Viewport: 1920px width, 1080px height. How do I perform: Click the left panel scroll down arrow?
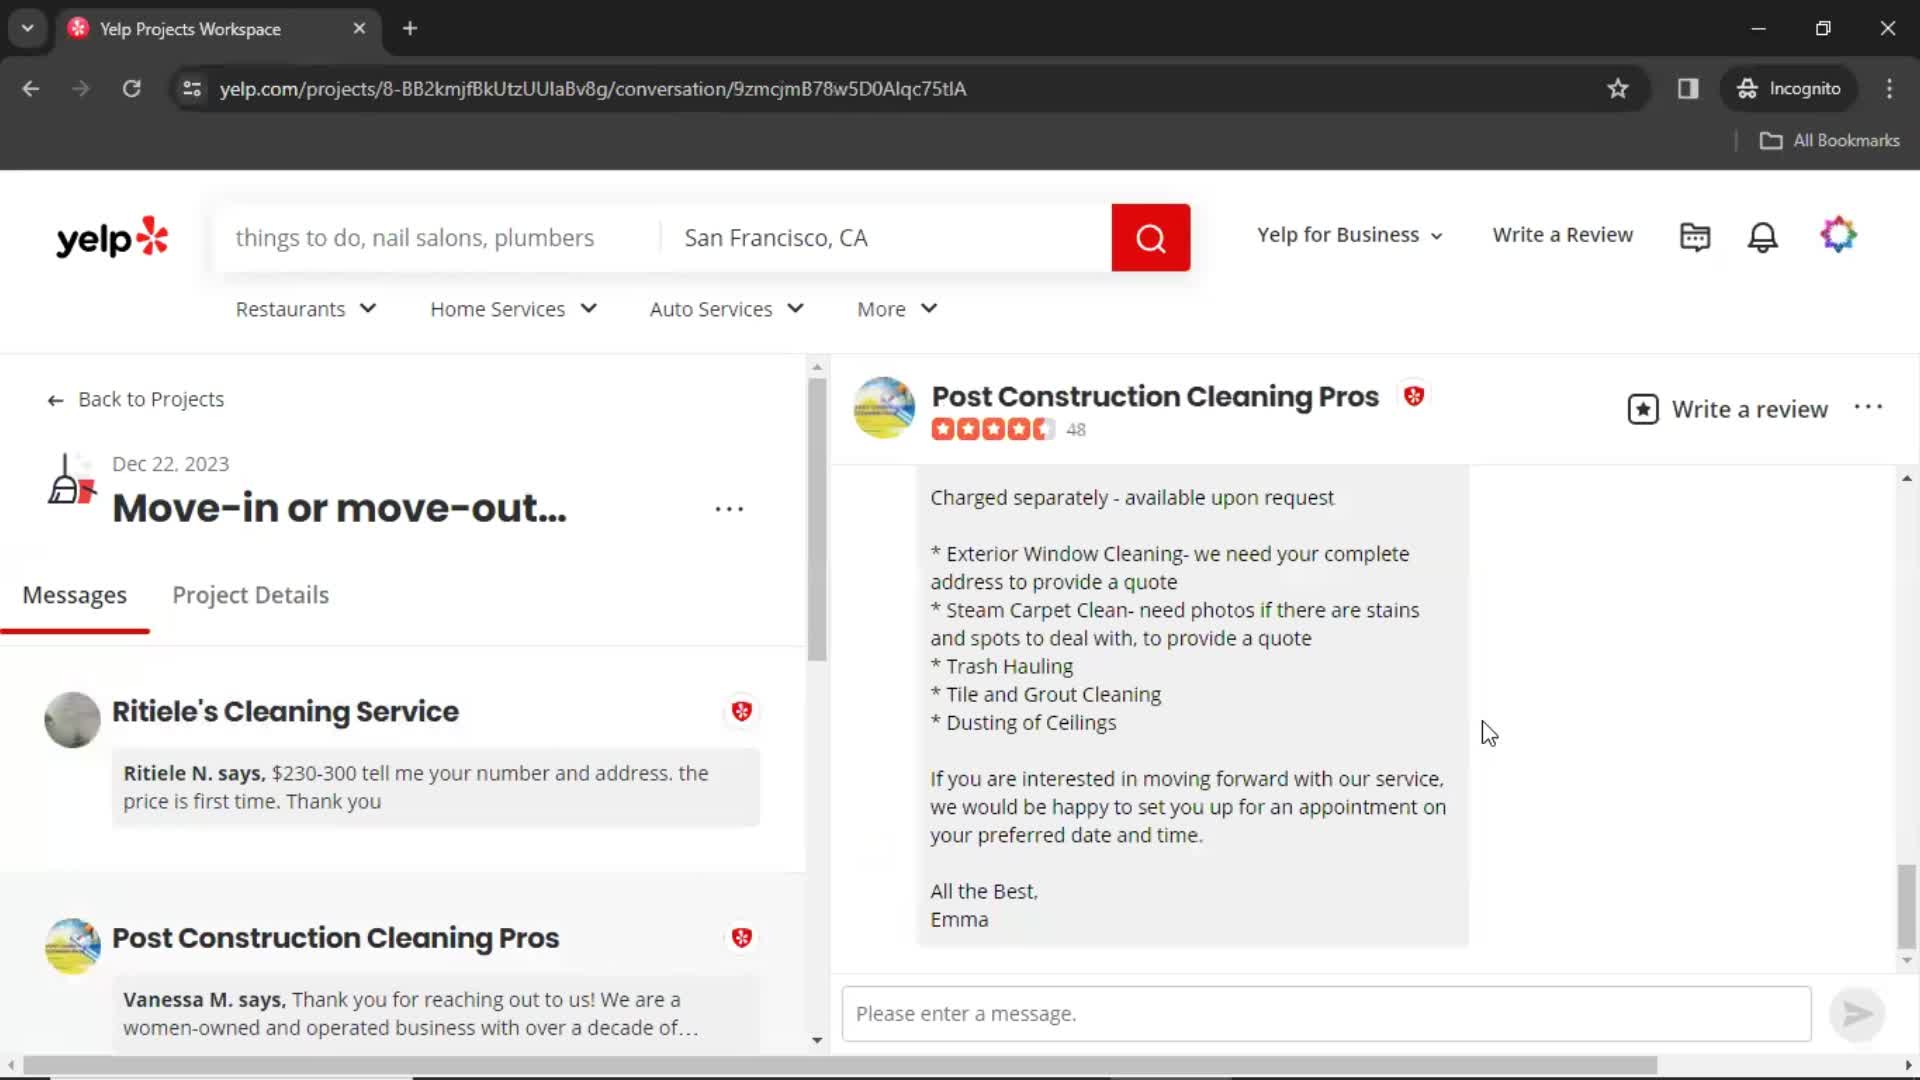point(817,1041)
